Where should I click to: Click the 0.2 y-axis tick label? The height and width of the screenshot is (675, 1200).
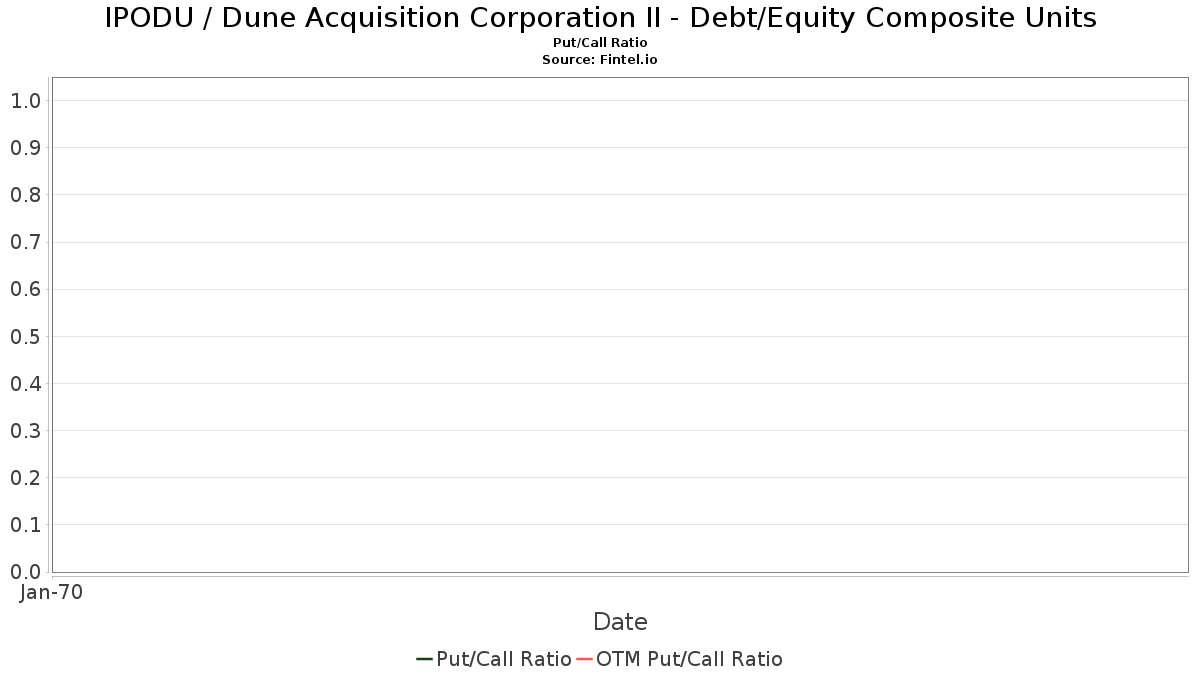pos(25,478)
